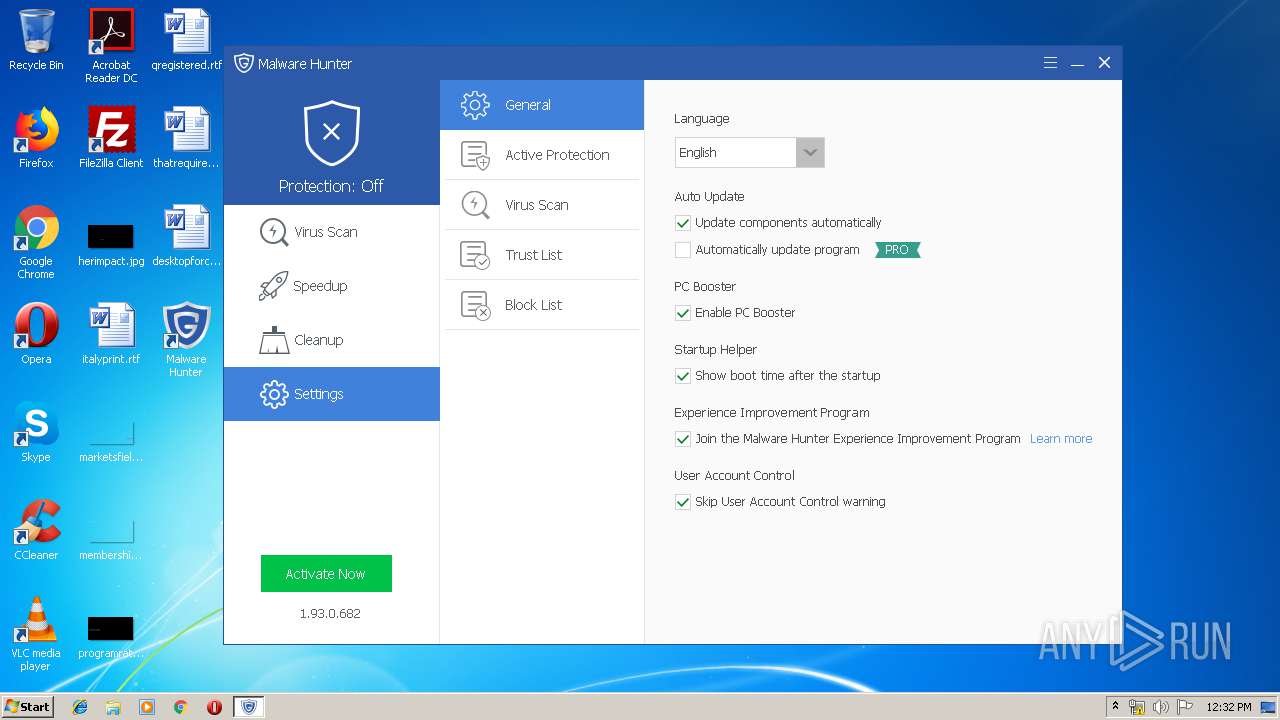This screenshot has height=720, width=1280.
Task: Click the PRO badge
Action: pos(897,250)
